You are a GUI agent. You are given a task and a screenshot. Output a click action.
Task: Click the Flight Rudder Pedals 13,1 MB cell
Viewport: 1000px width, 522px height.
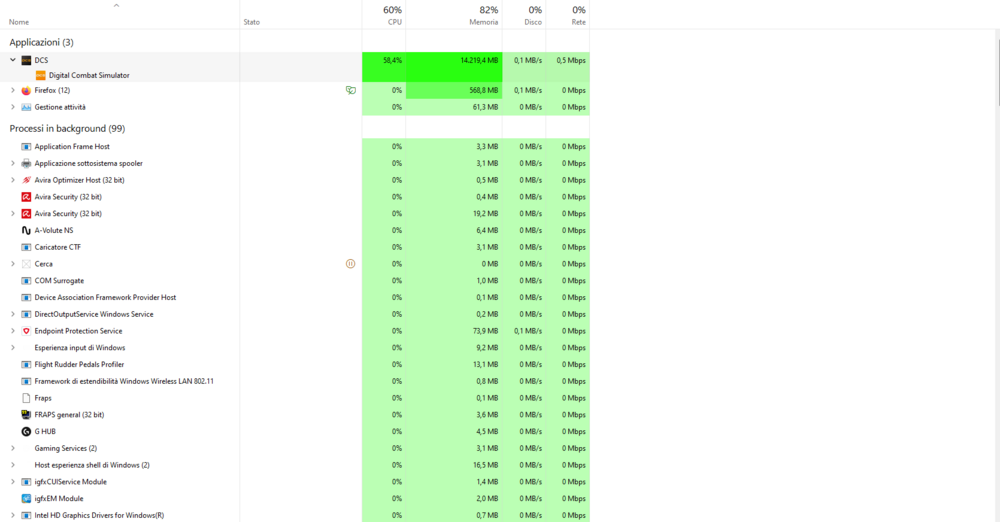tap(454, 364)
